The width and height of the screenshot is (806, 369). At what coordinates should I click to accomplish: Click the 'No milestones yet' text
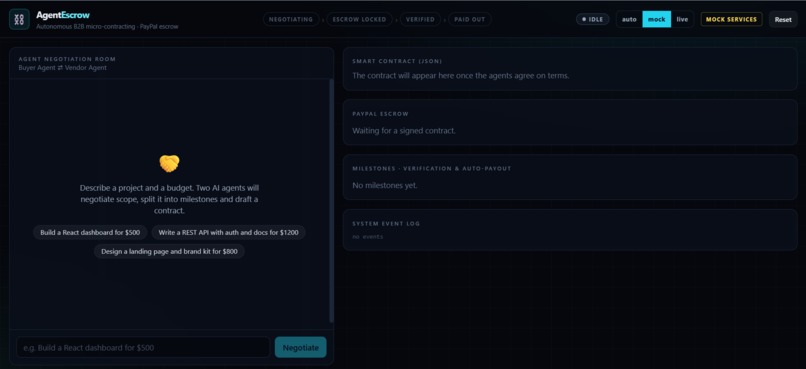[385, 186]
